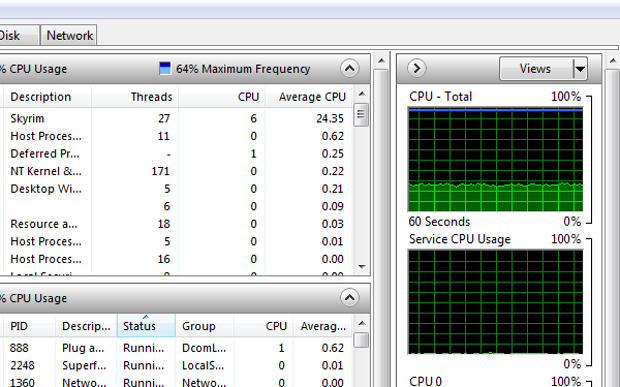Click the Views button
The image size is (620, 387).
(535, 69)
